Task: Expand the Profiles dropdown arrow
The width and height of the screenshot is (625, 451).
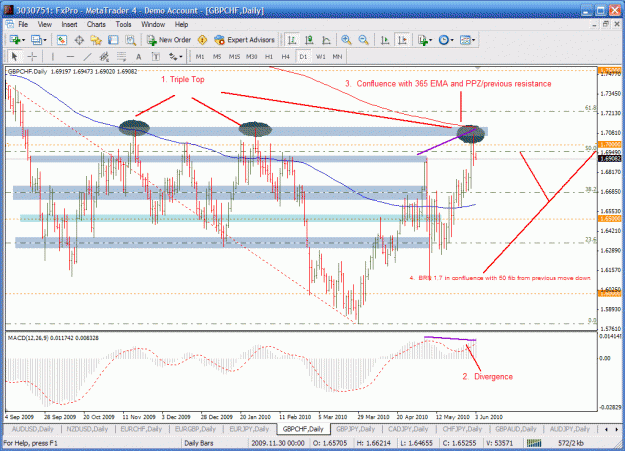Action: click(x=45, y=40)
